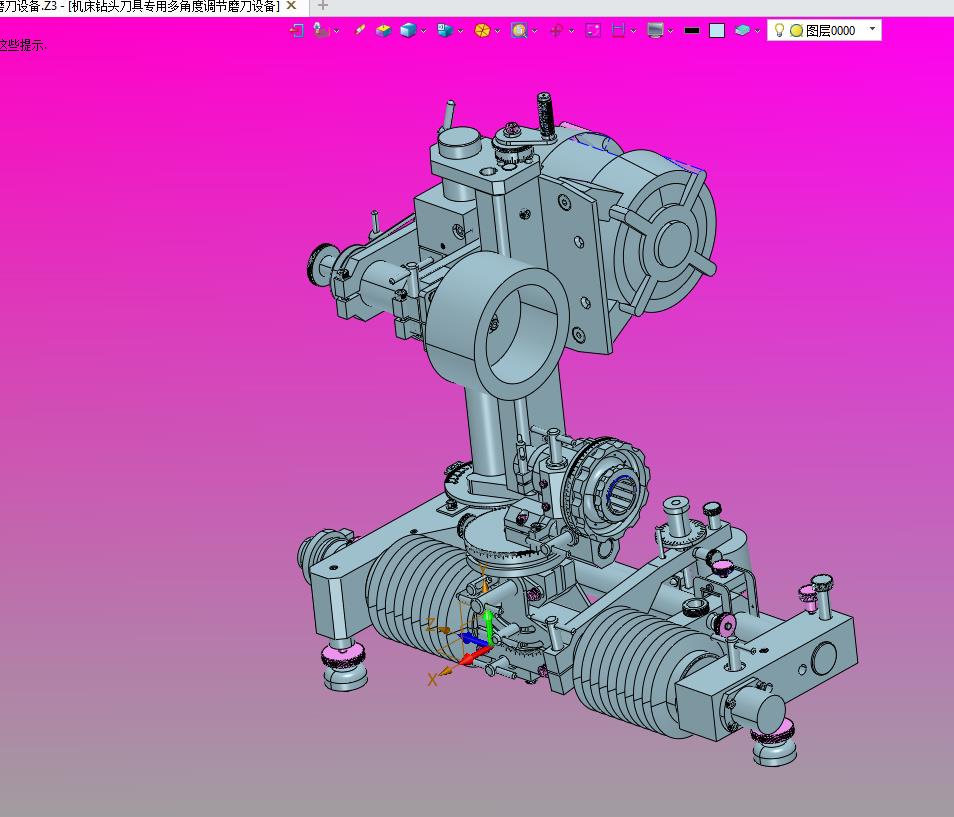Open dropdown beside the orange circle icon
This screenshot has height=817, width=954.
[498, 31]
